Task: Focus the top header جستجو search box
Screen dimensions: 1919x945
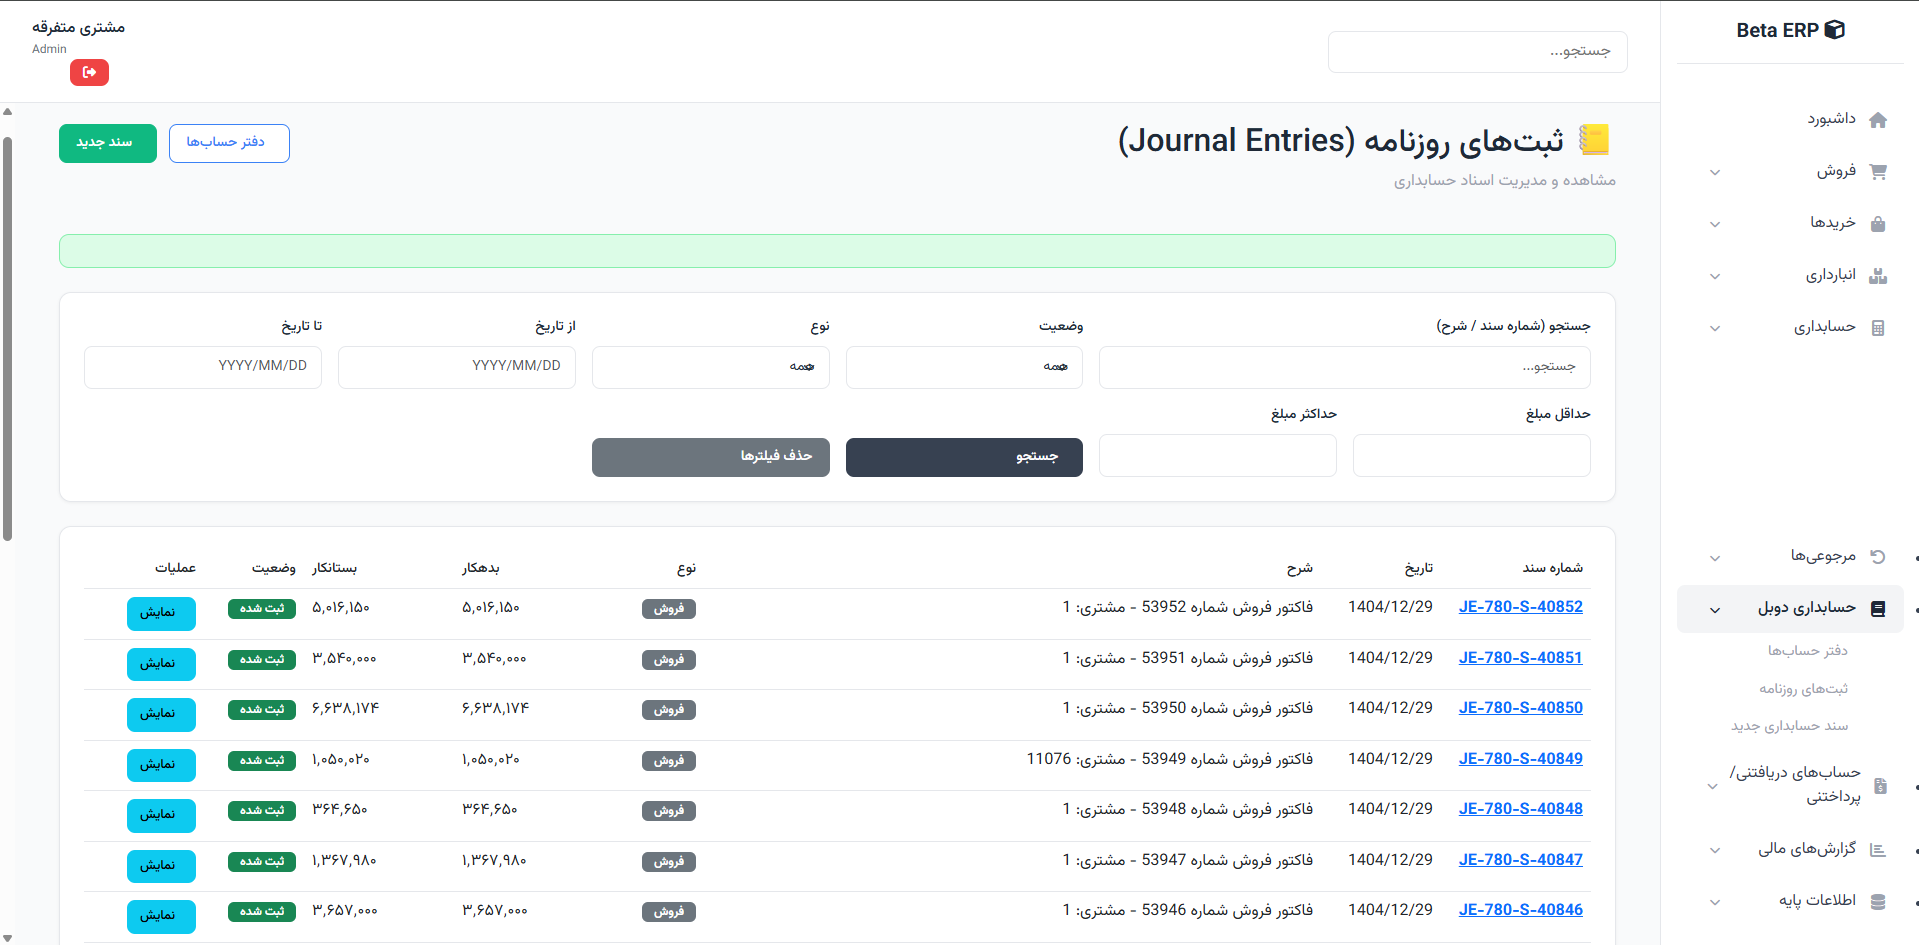Action: coord(1477,52)
